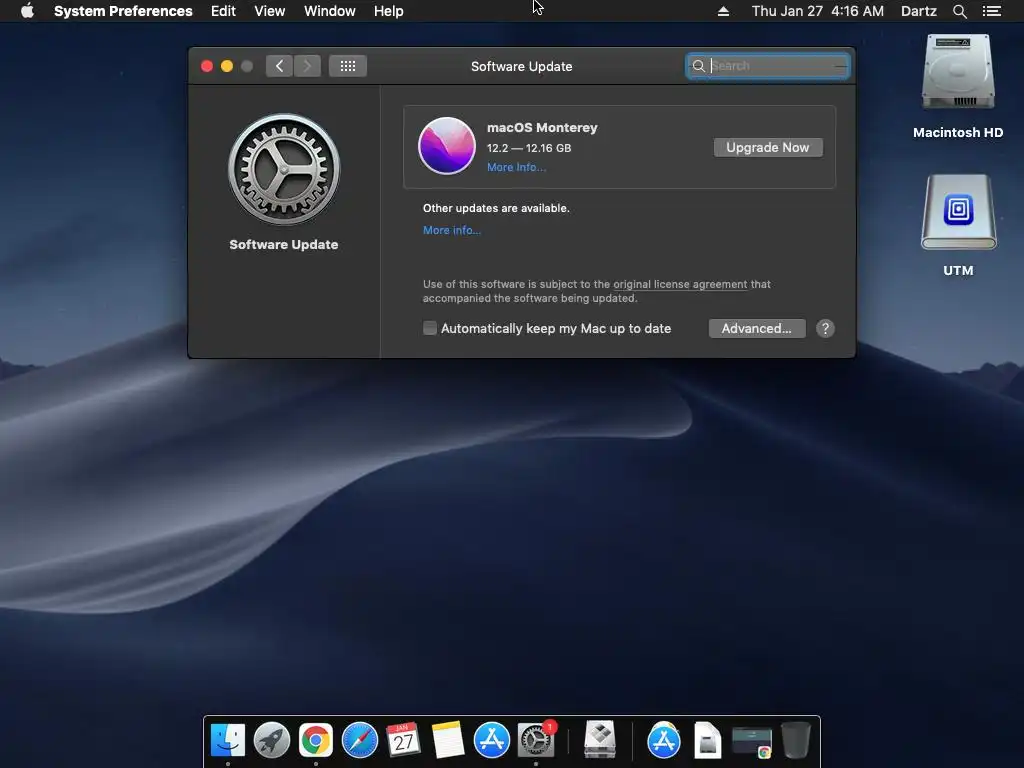Viewport: 1024px width, 768px height.
Task: Open Google Chrome in the dock
Action: point(315,741)
